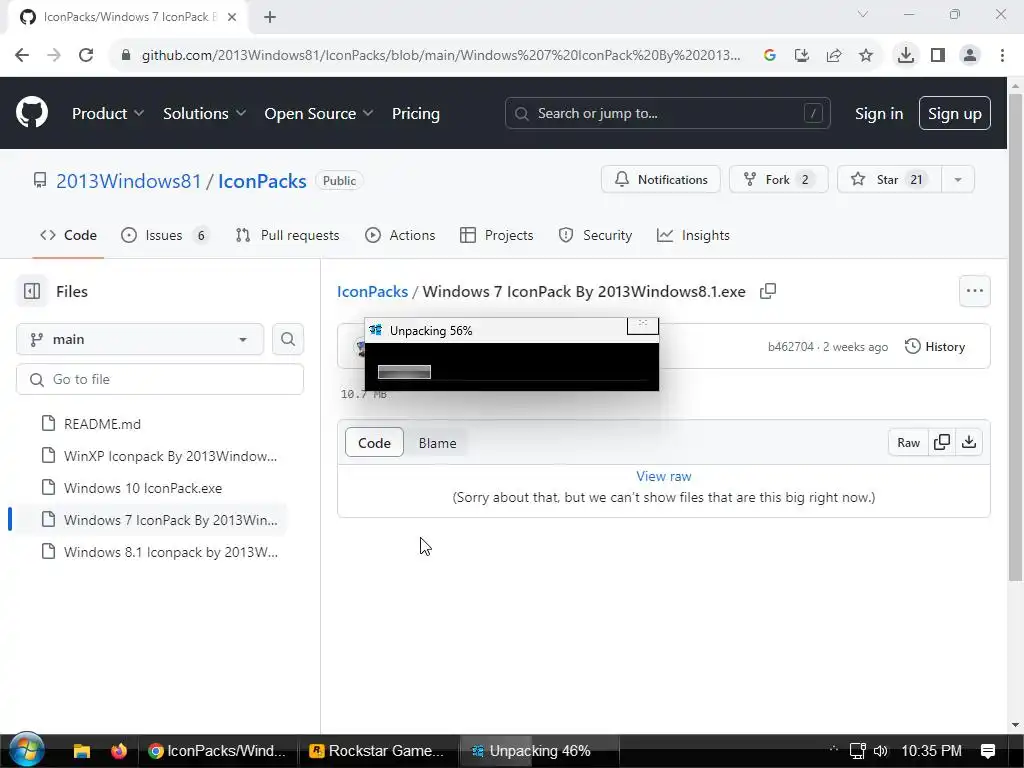Click the Unpacking progress bar
Viewport: 1024px width, 768px height.
(404, 372)
